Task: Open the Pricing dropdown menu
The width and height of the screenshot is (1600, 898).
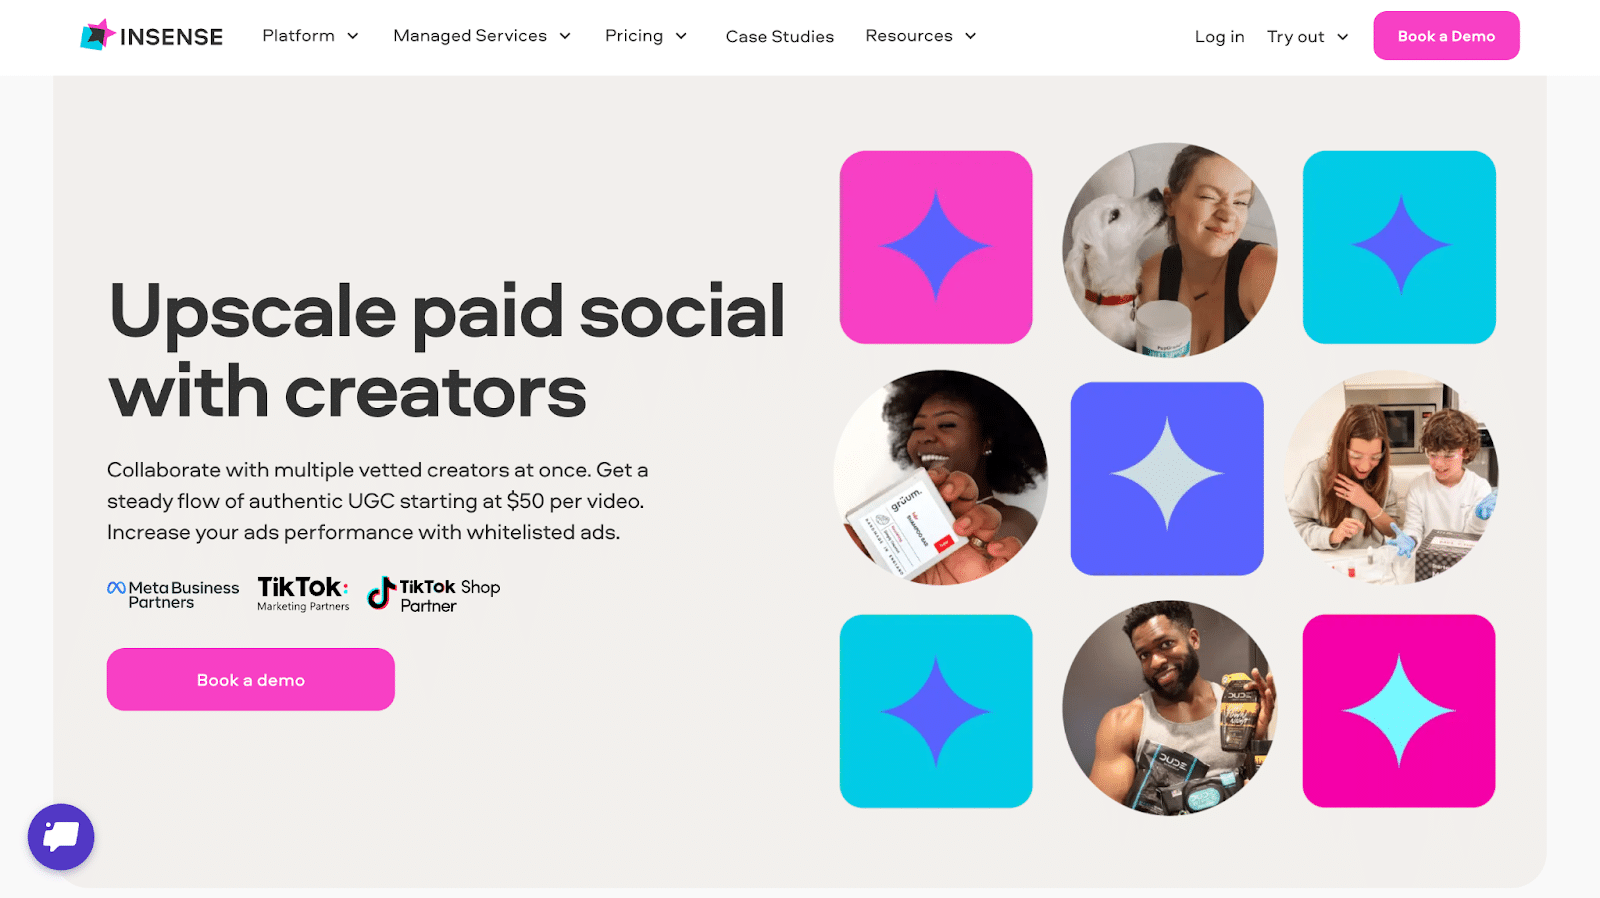Action: click(x=646, y=36)
